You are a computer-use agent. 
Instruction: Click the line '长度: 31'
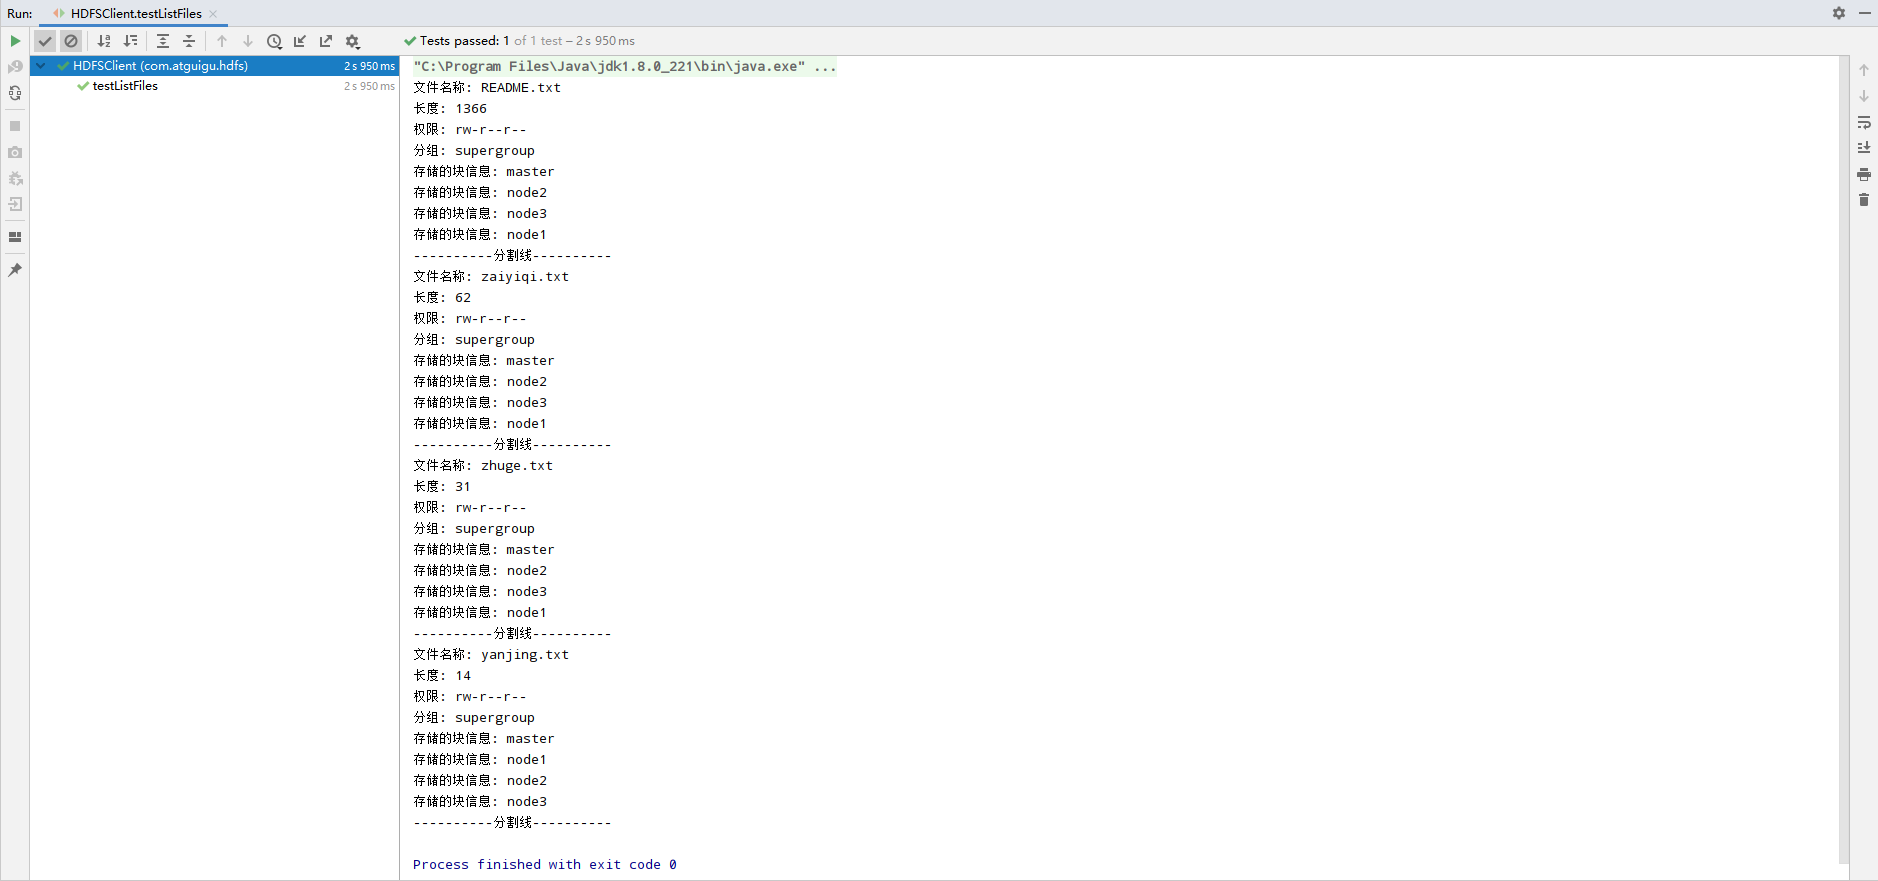(x=442, y=487)
